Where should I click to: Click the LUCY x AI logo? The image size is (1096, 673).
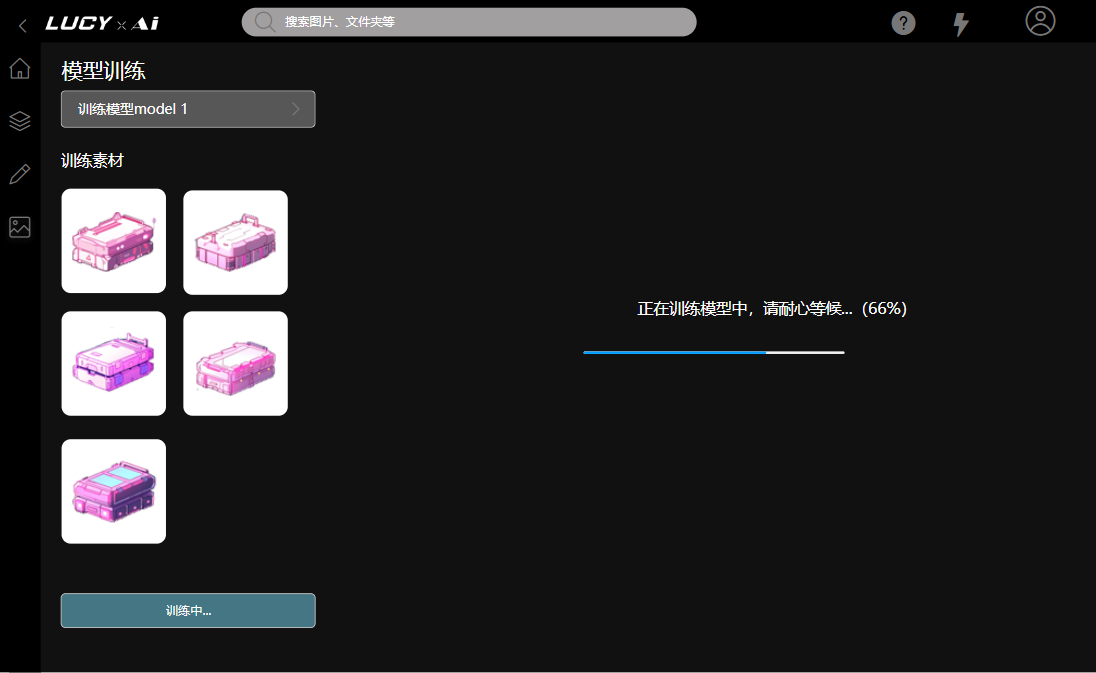pyautogui.click(x=102, y=23)
